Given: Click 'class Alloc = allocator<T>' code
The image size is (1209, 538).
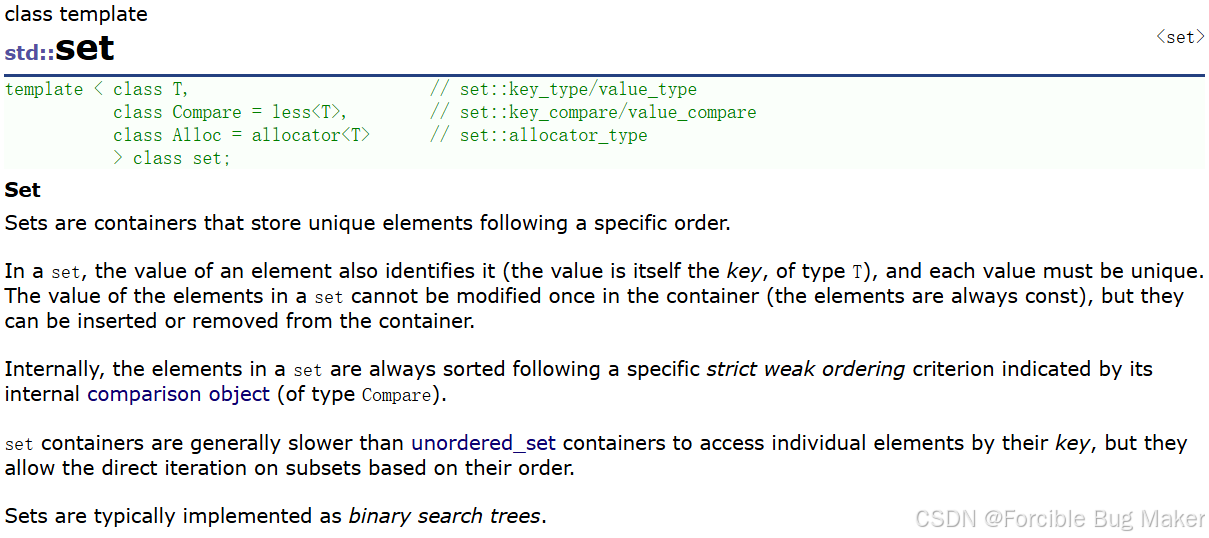Looking at the screenshot, I should click(242, 135).
